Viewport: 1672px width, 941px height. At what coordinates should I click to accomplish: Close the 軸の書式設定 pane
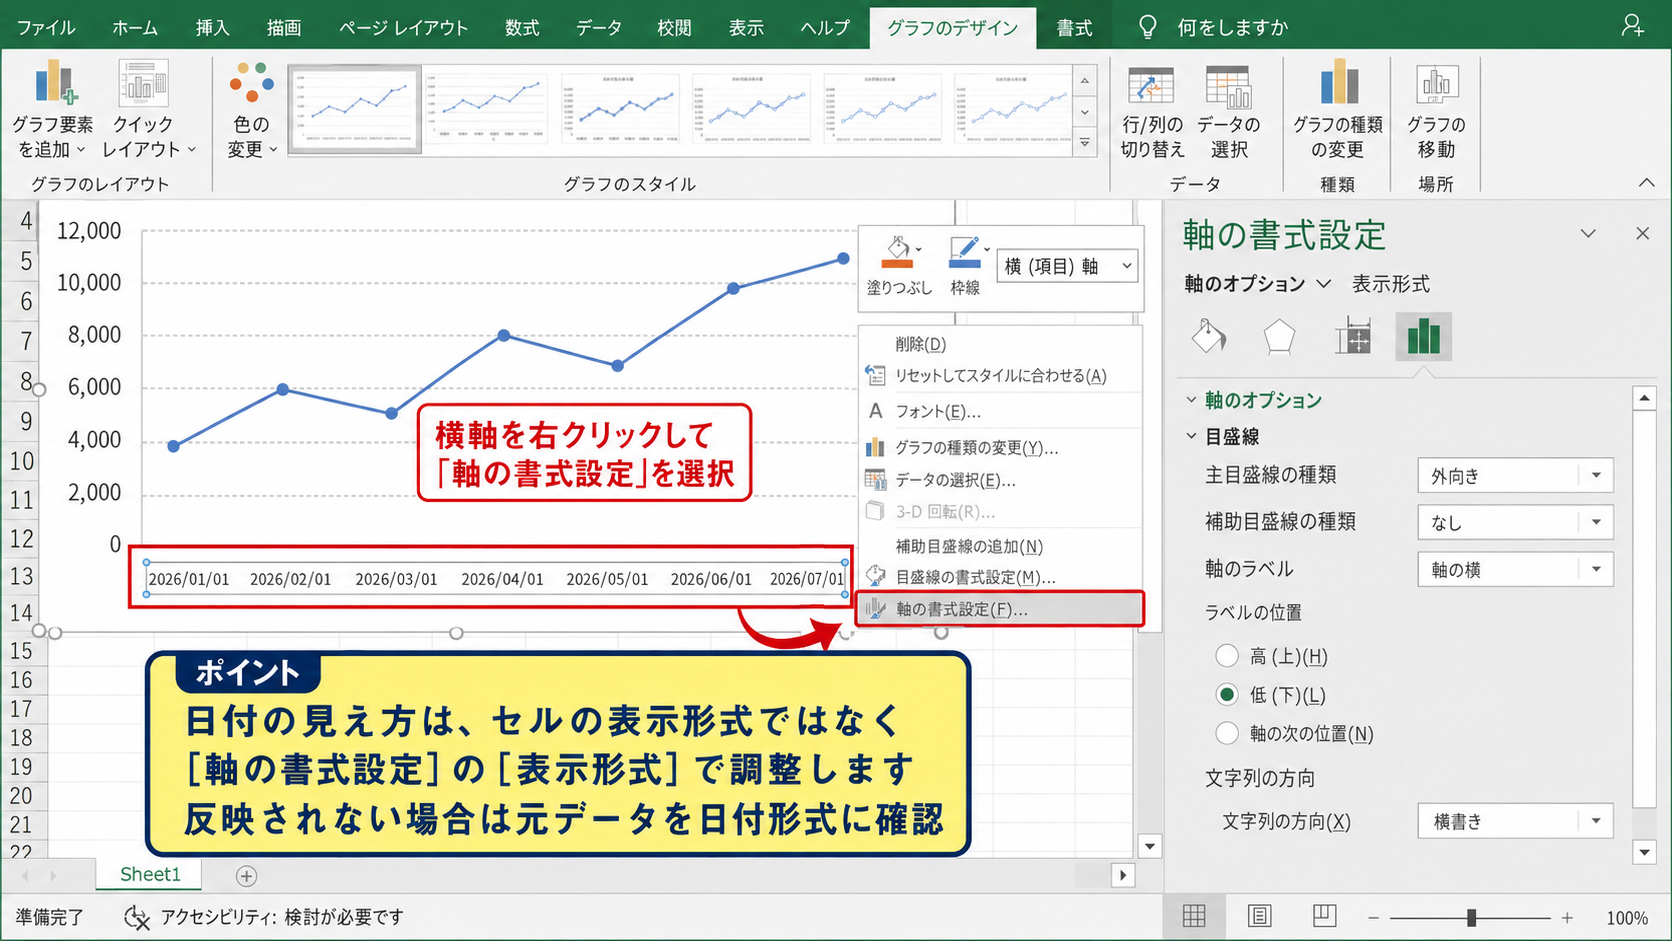point(1642,233)
